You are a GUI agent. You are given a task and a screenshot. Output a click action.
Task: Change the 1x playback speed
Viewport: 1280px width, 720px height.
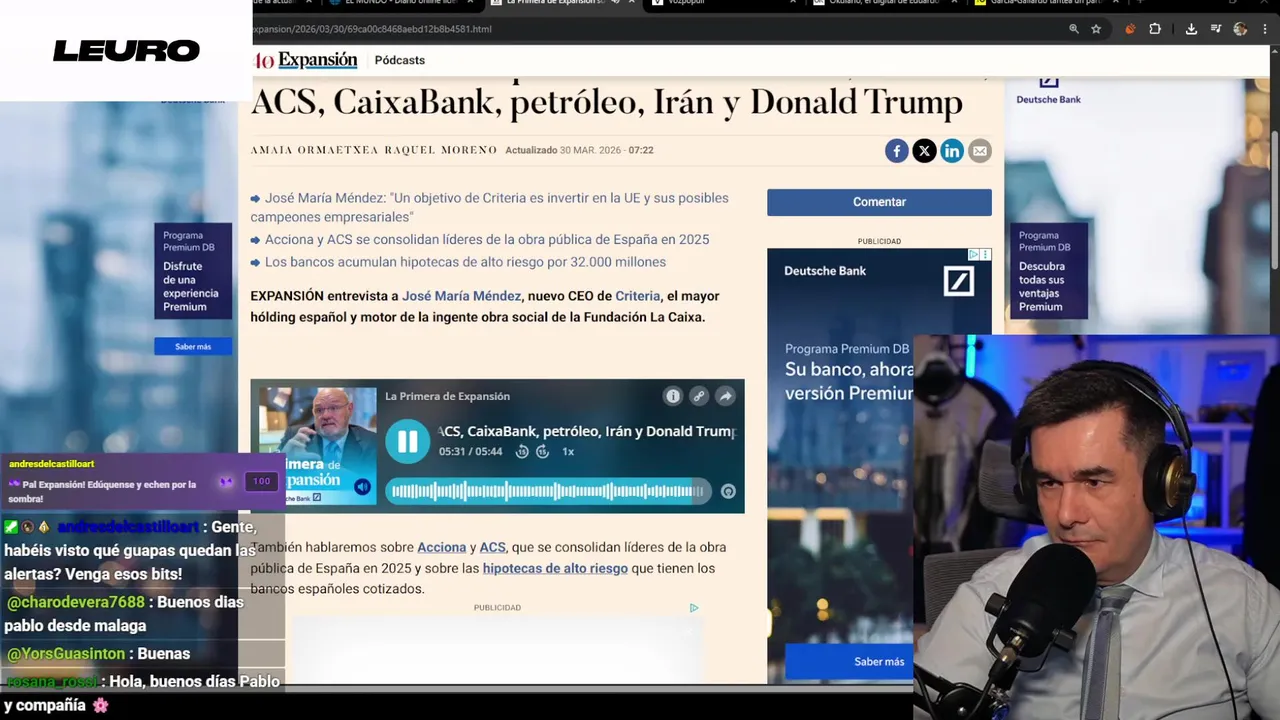[x=568, y=452]
